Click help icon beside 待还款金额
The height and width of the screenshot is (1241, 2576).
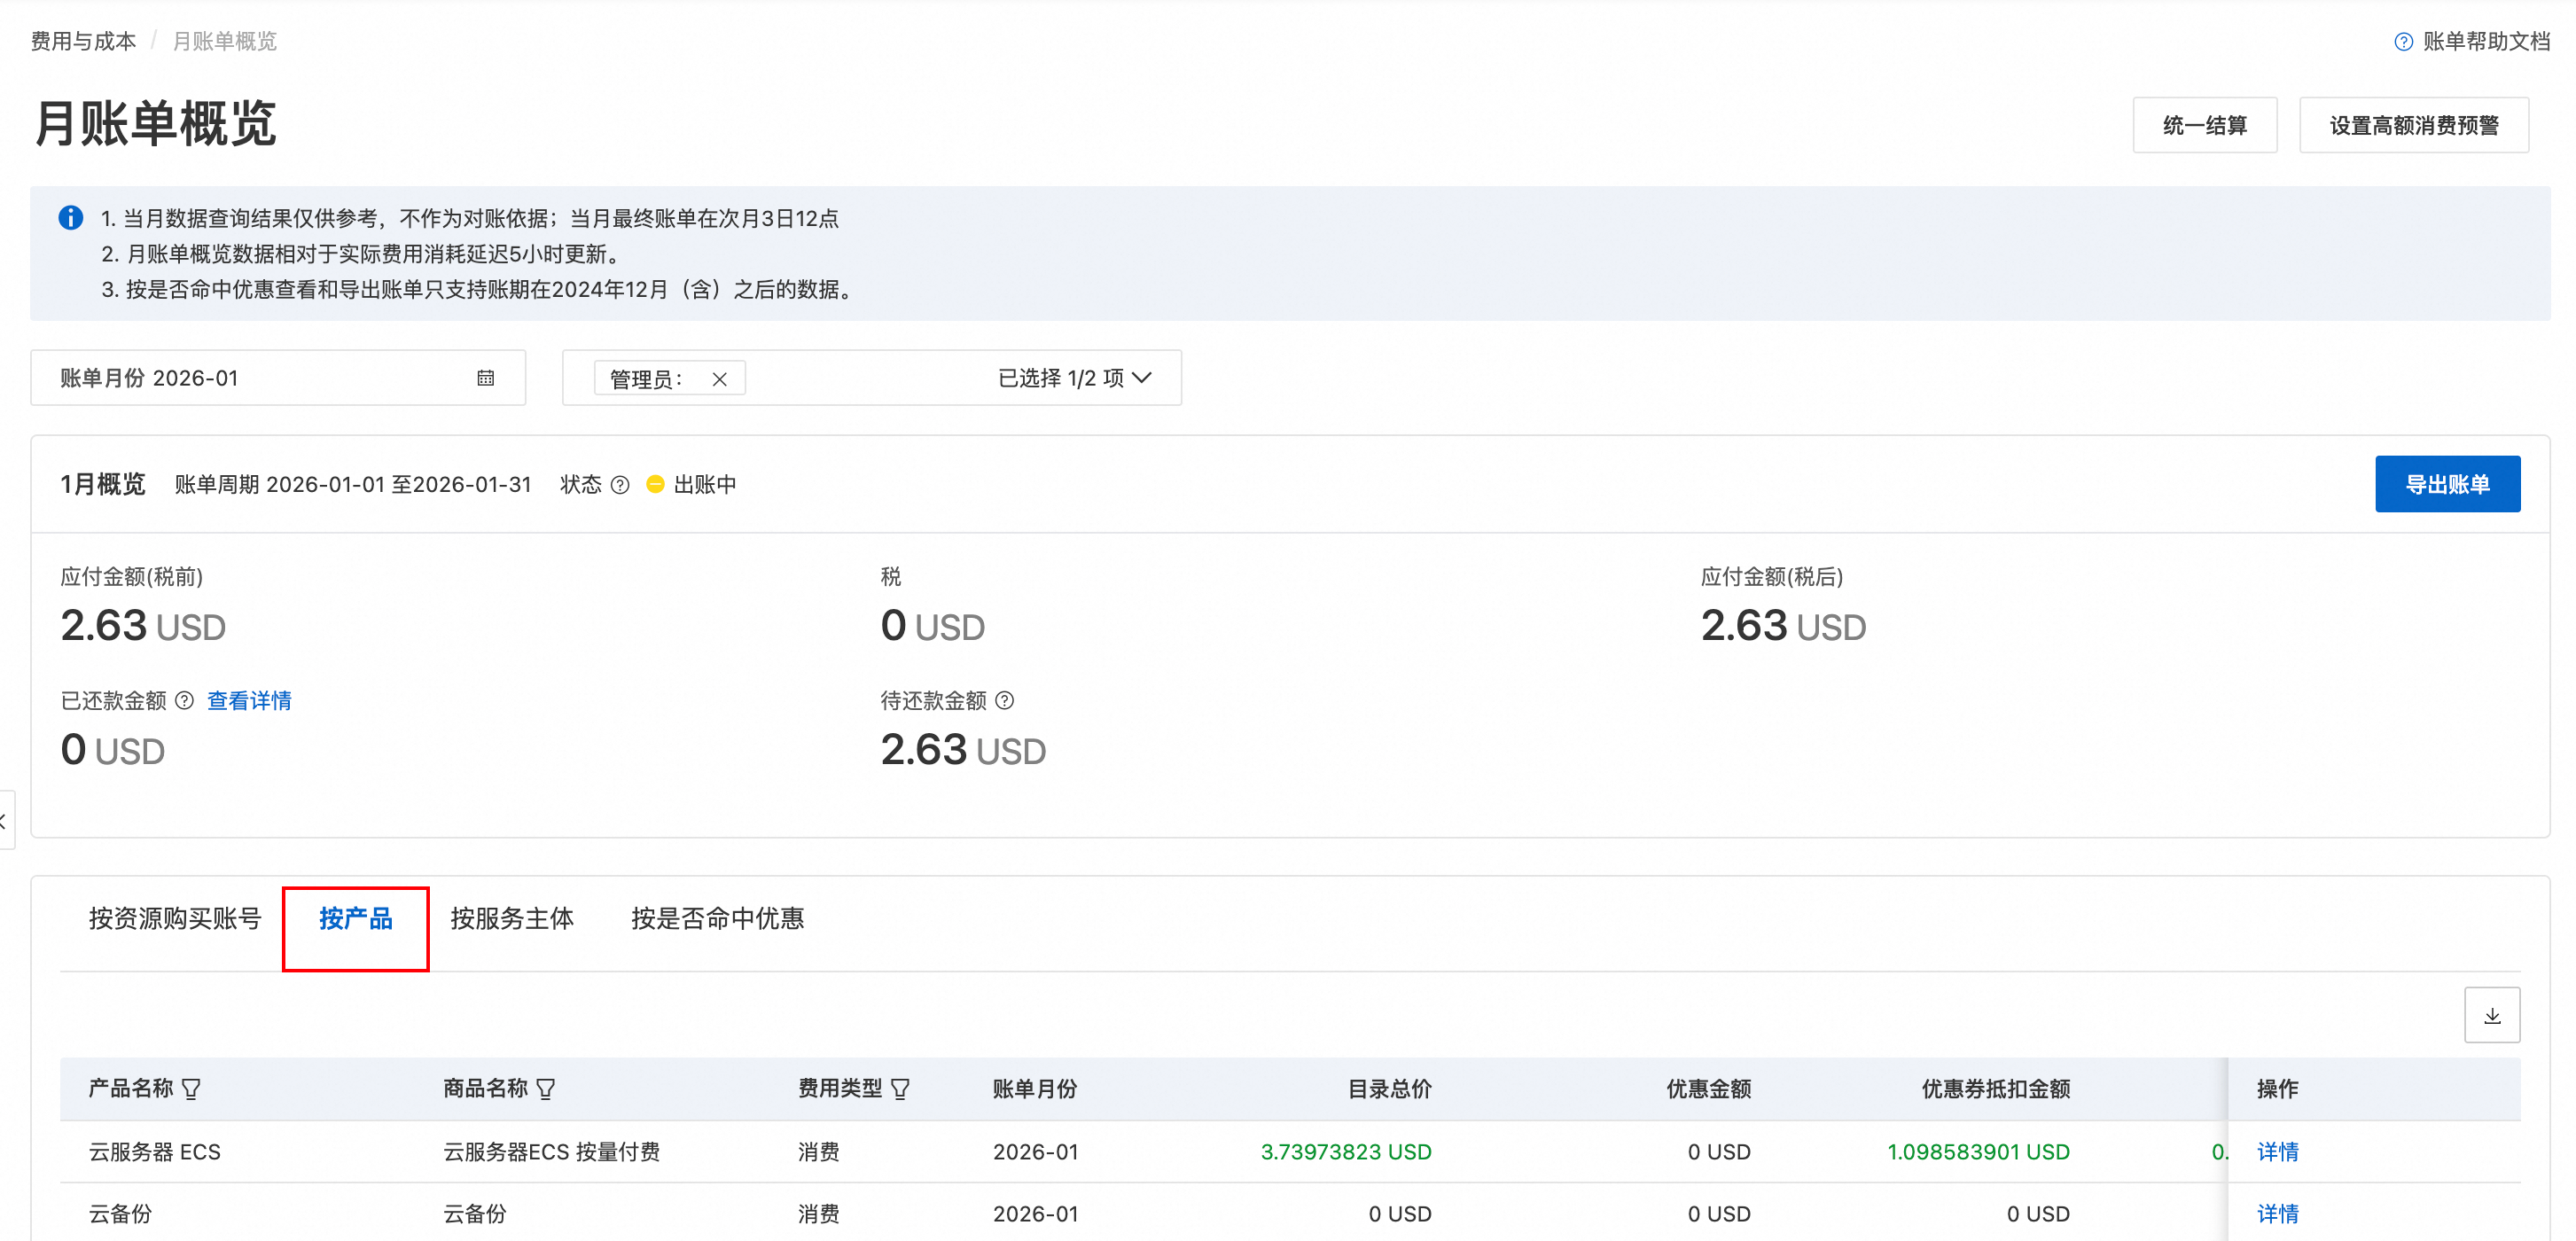1005,701
